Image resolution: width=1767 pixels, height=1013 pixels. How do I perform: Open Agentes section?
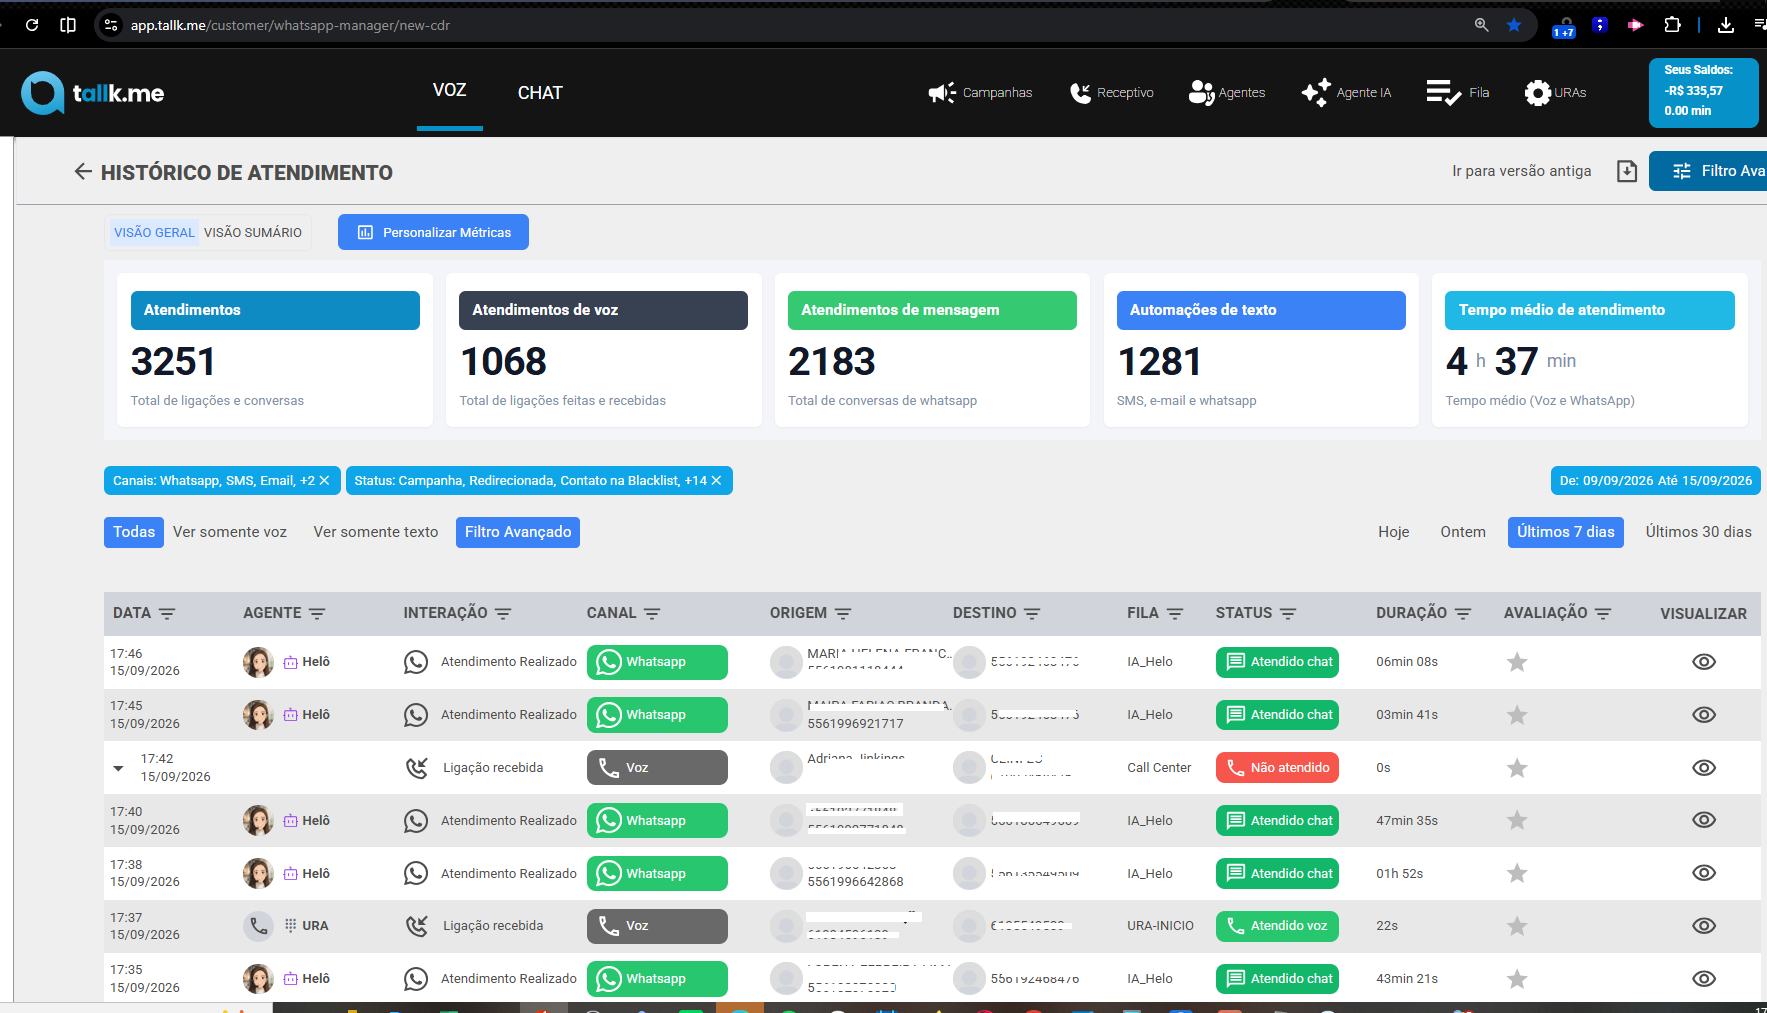(x=1227, y=93)
